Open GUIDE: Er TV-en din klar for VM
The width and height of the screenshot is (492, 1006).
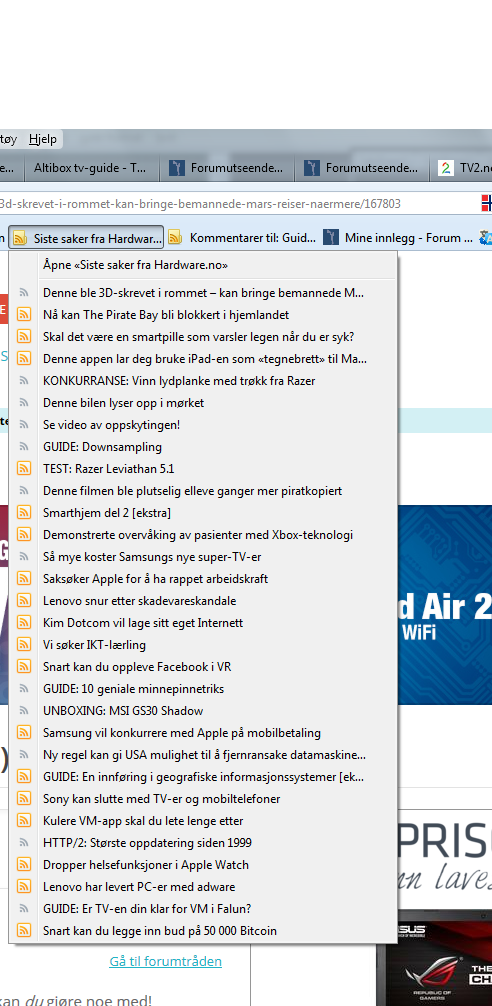click(x=203, y=908)
